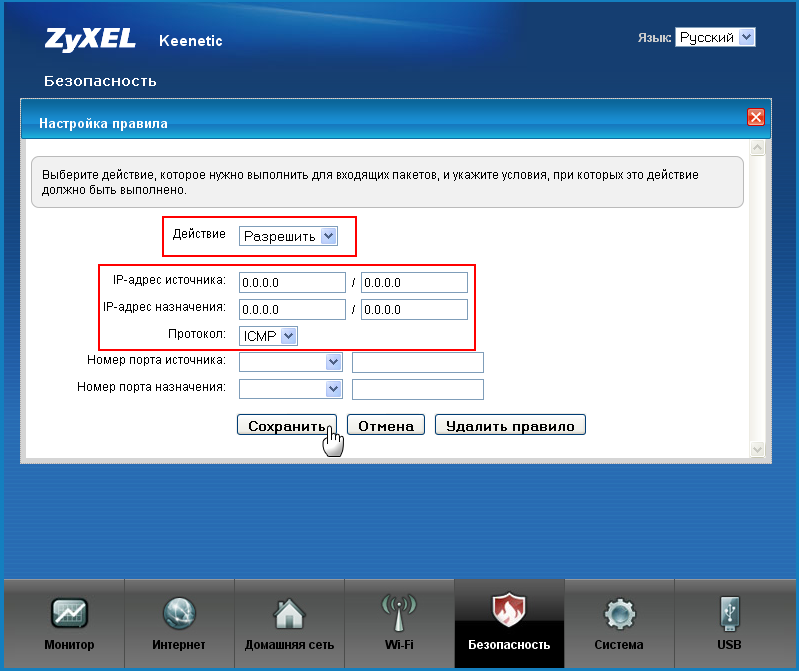Click the source port number text field
Screen dimensions: 799x671
(x=418, y=362)
